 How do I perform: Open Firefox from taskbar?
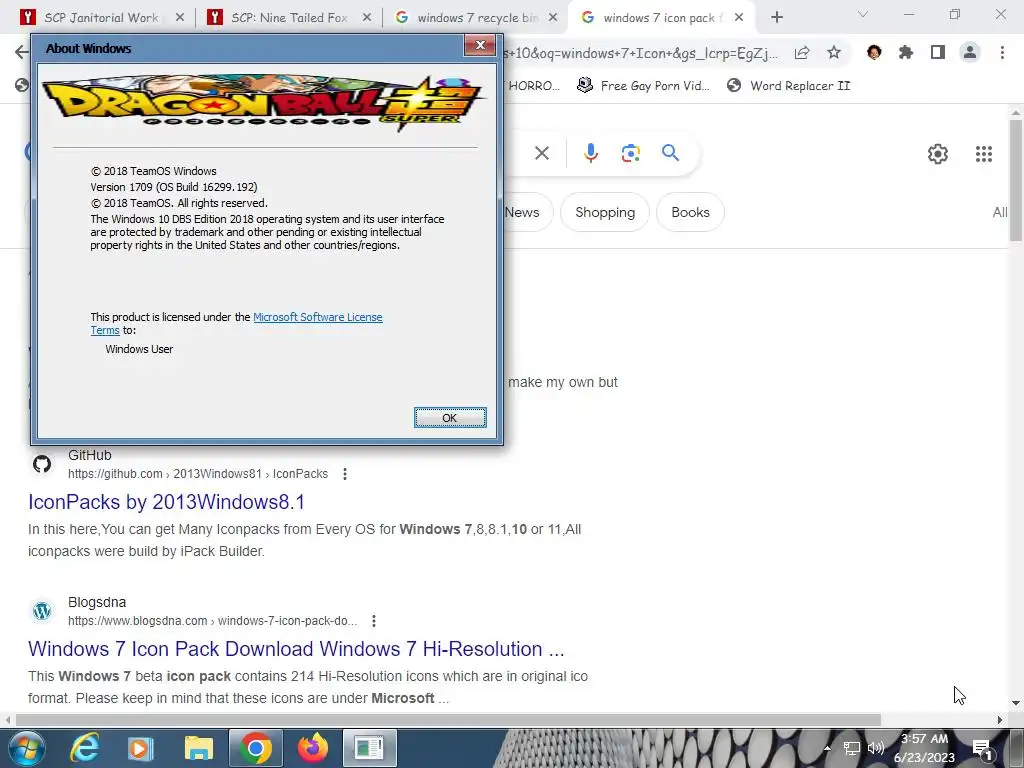[x=313, y=748]
